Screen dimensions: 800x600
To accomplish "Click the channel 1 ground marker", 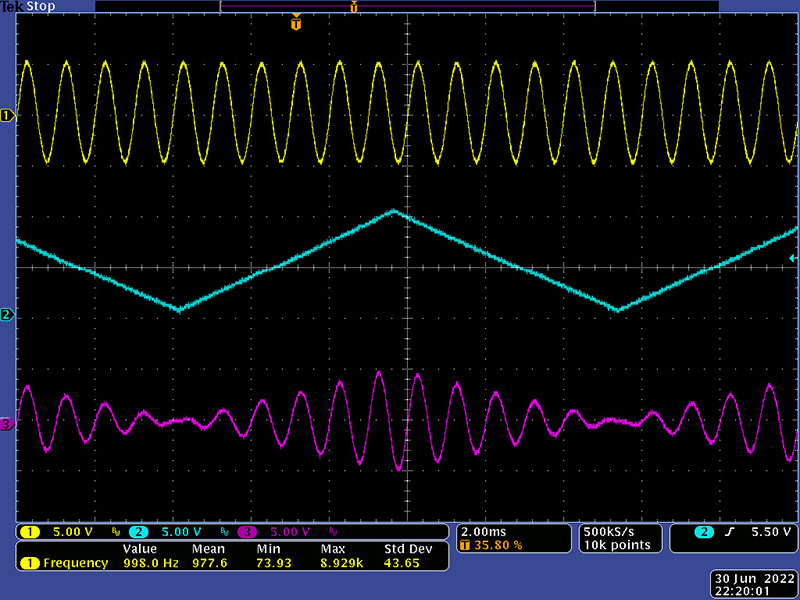I will pos(8,115).
